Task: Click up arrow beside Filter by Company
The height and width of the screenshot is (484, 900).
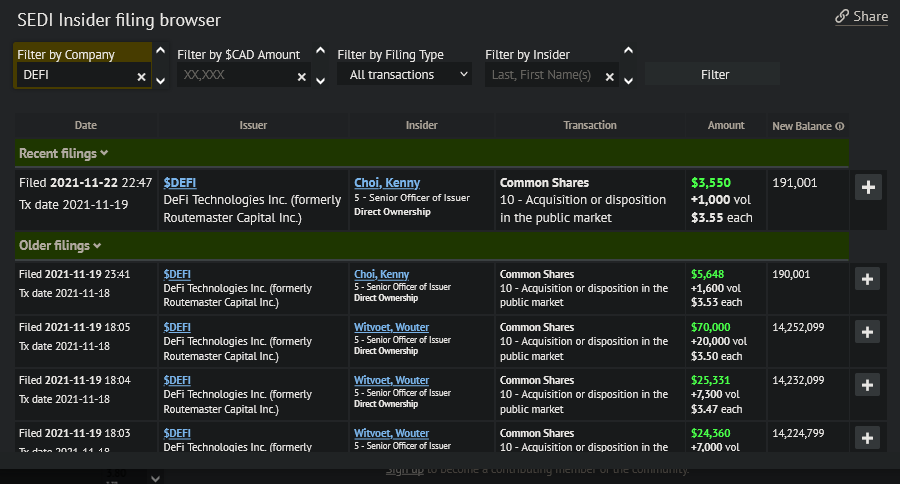Action: (161, 49)
